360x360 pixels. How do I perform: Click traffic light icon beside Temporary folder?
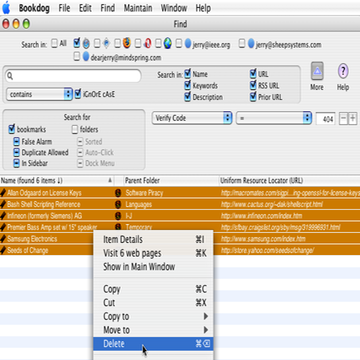click(118, 227)
